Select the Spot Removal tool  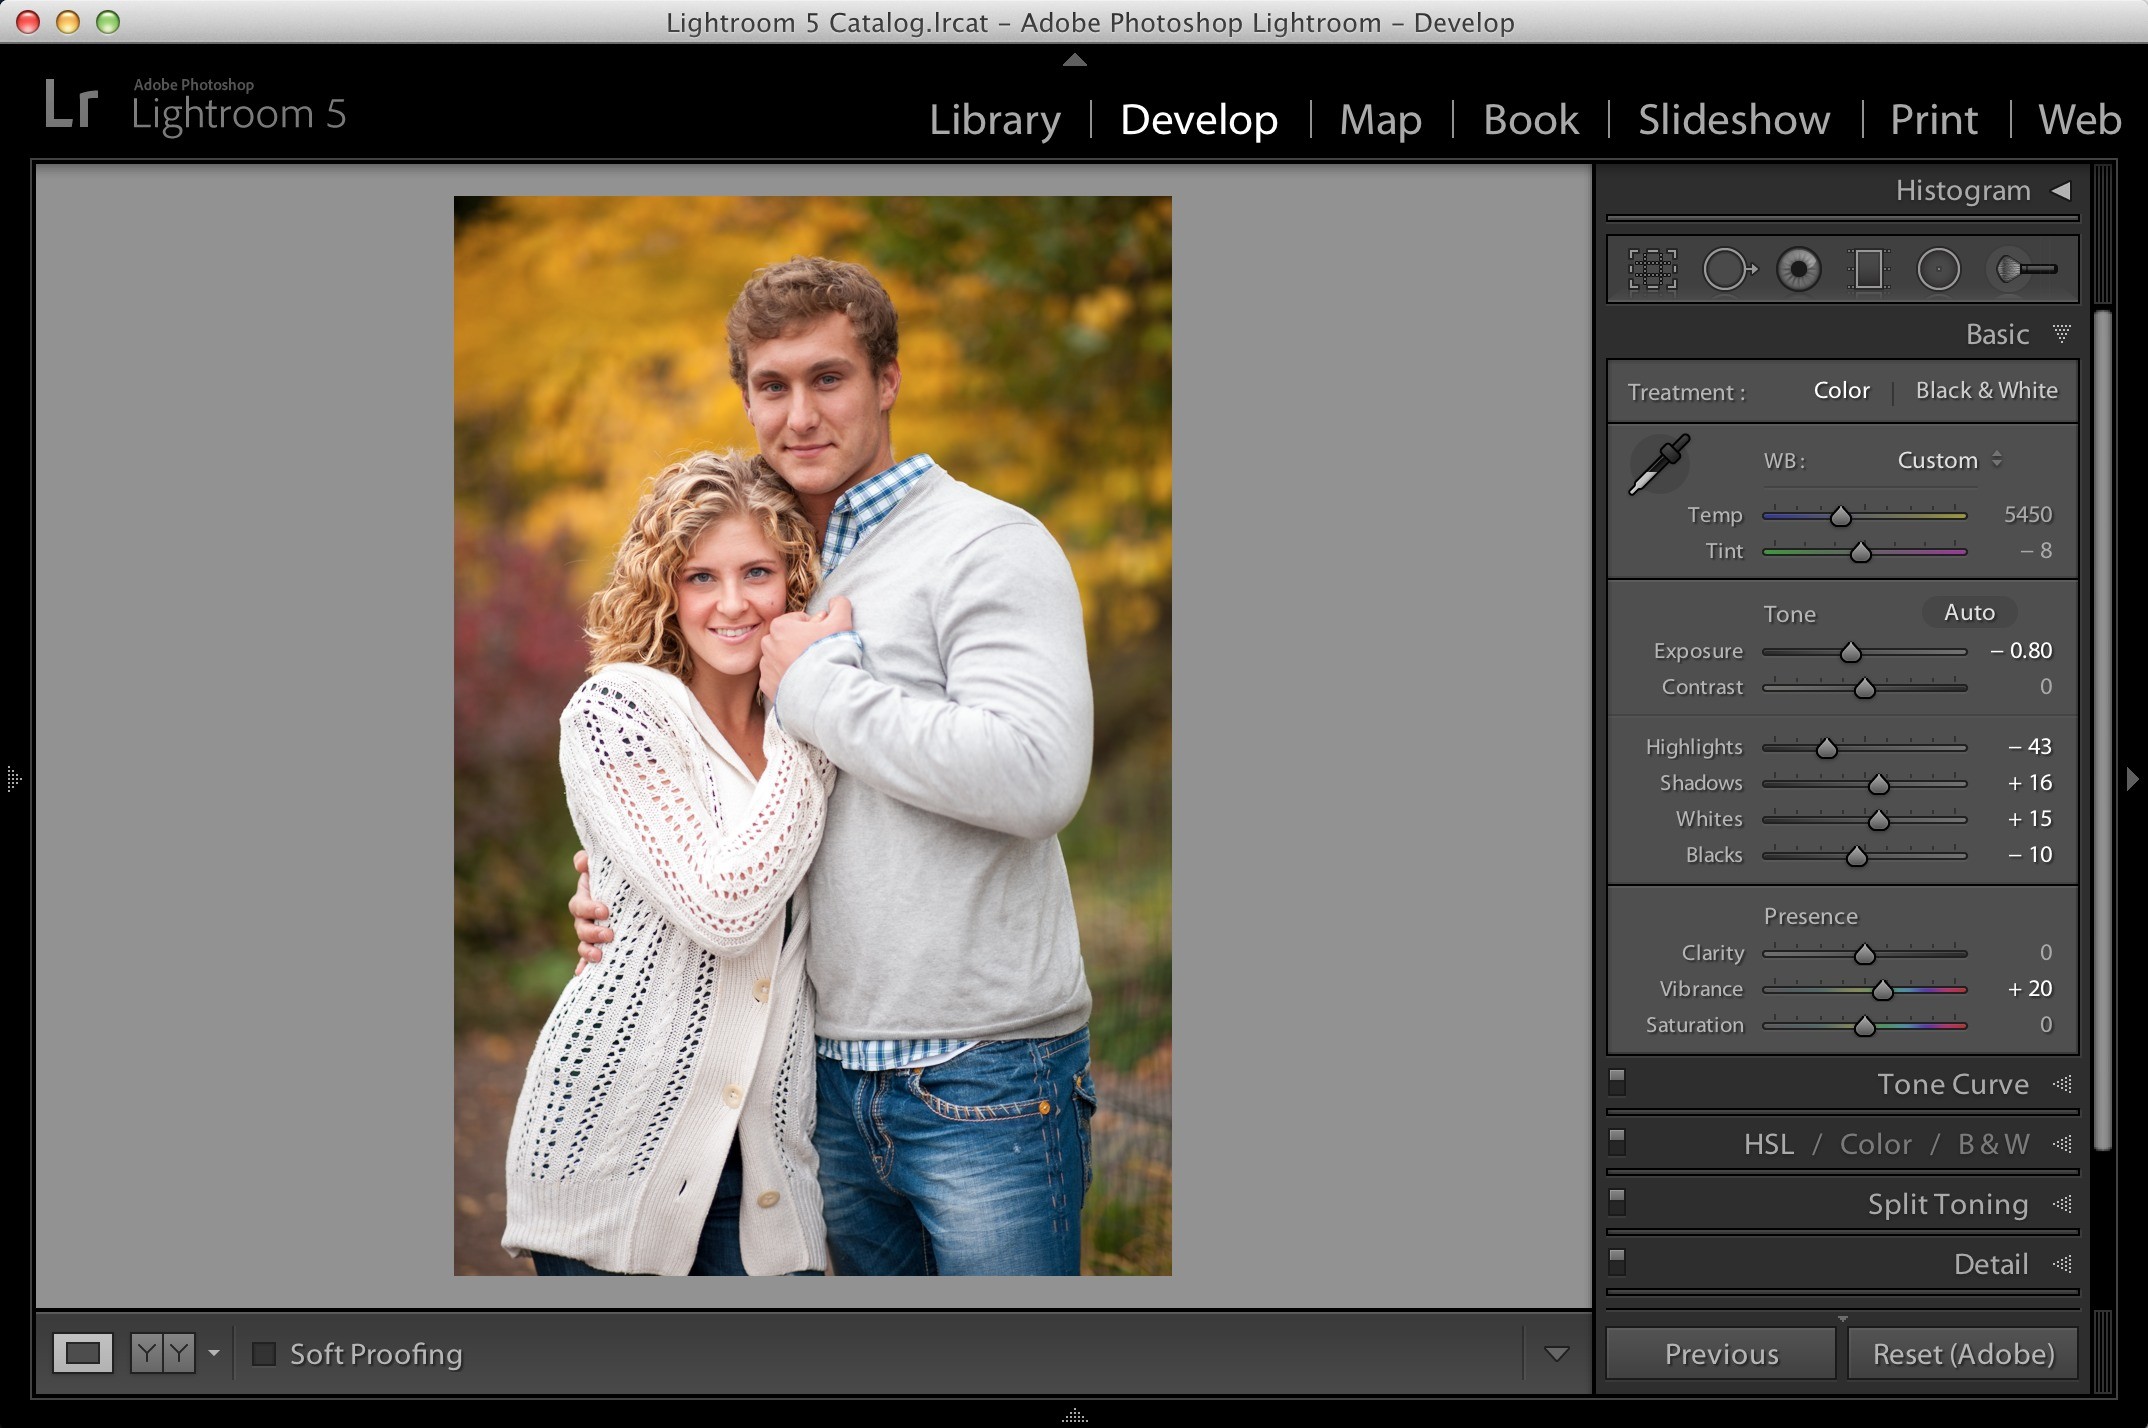point(1729,270)
